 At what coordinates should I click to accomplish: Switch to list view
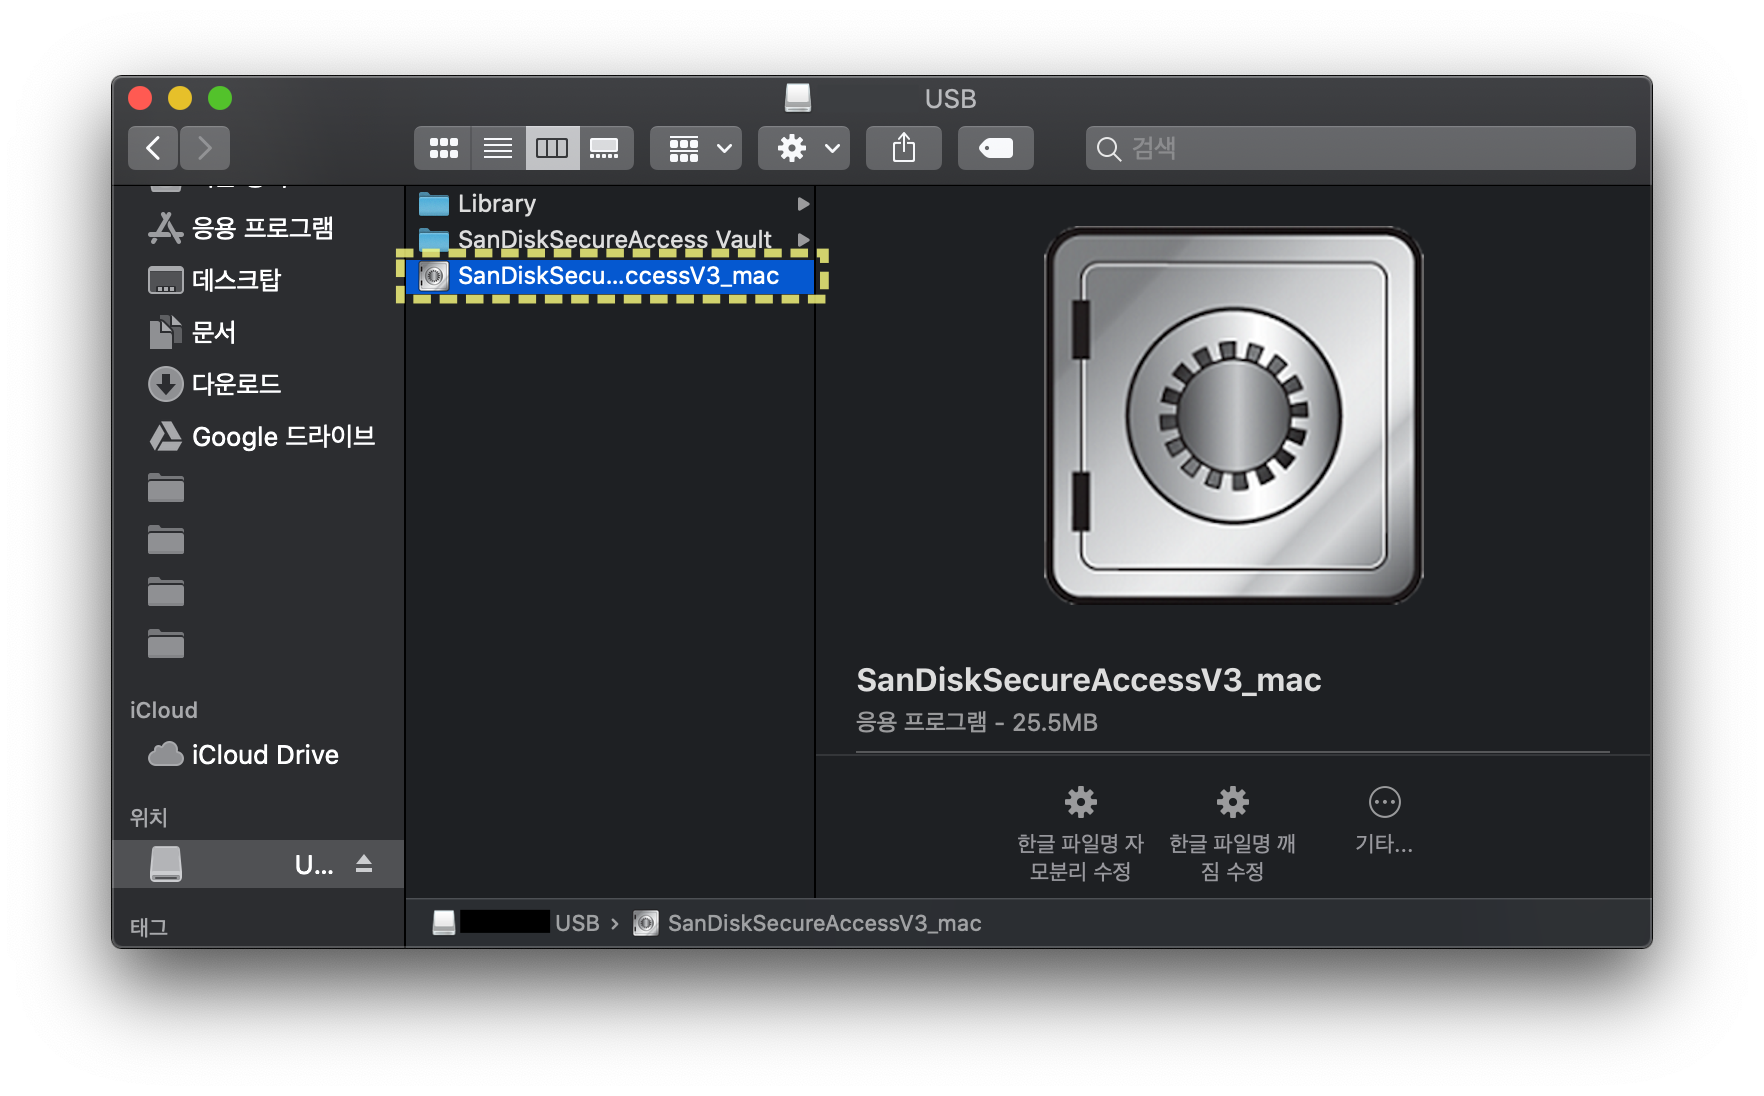(x=498, y=148)
